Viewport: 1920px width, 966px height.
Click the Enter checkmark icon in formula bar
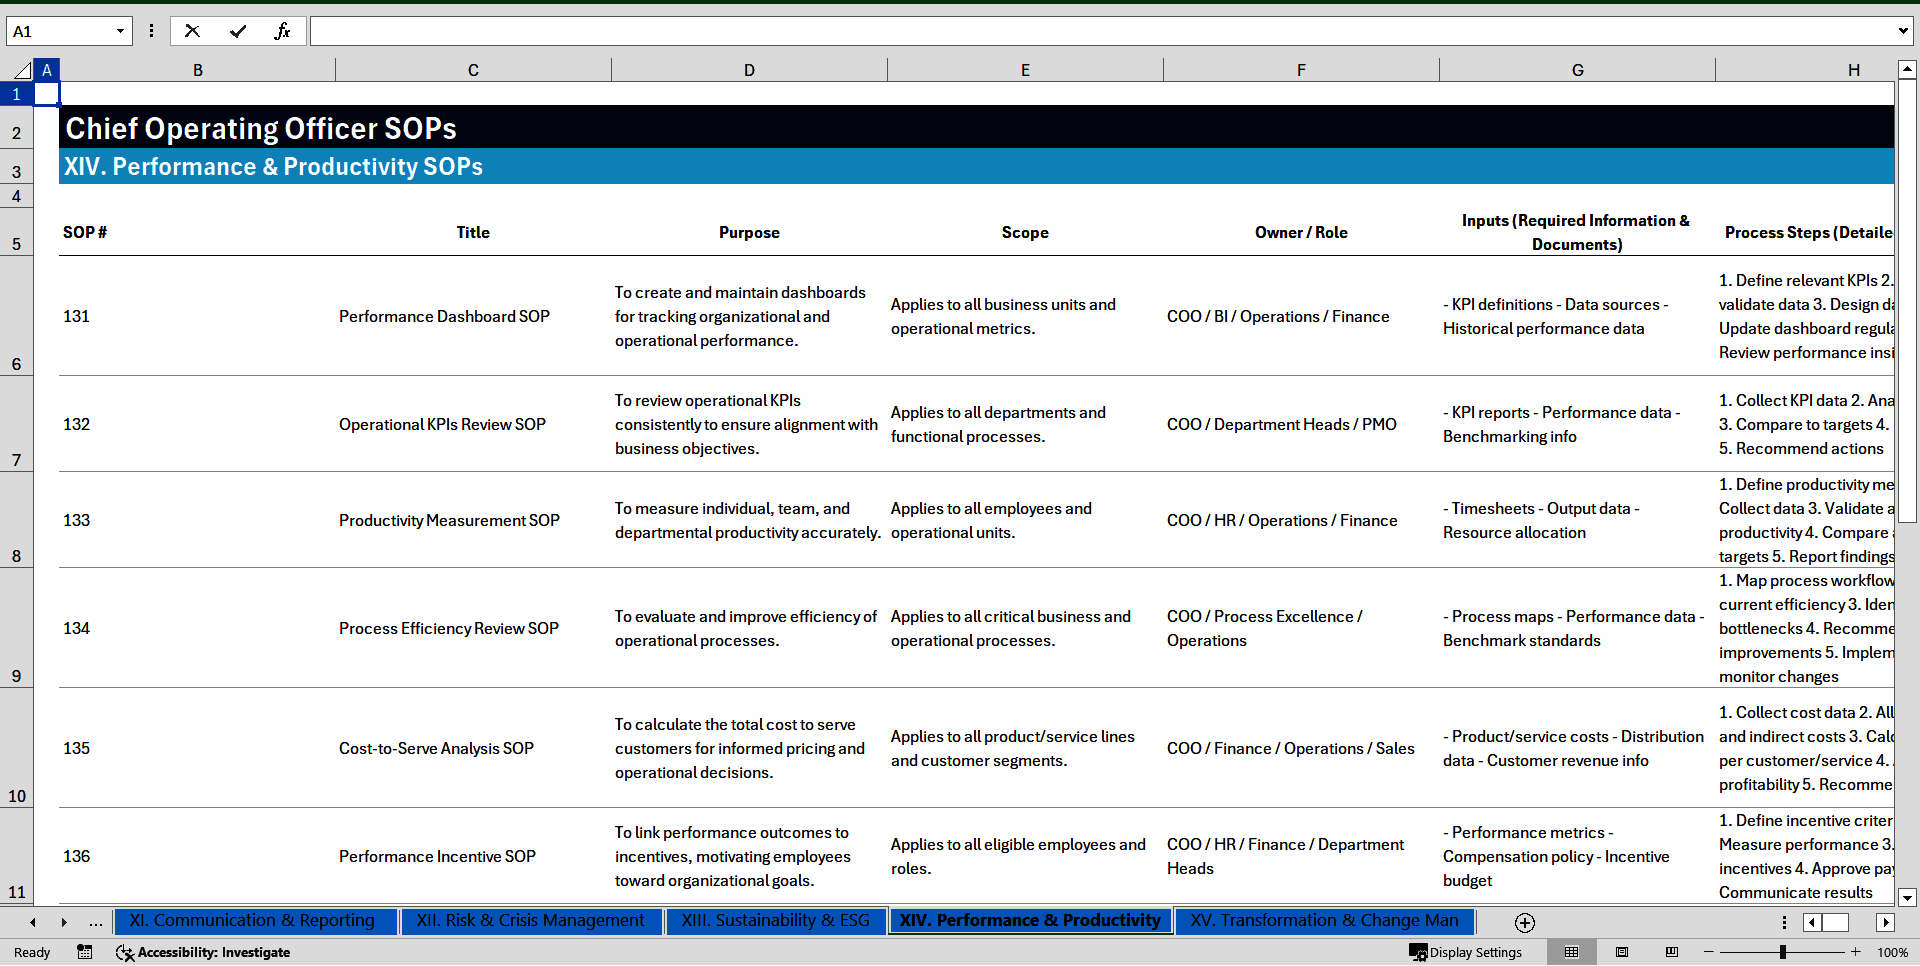point(238,31)
